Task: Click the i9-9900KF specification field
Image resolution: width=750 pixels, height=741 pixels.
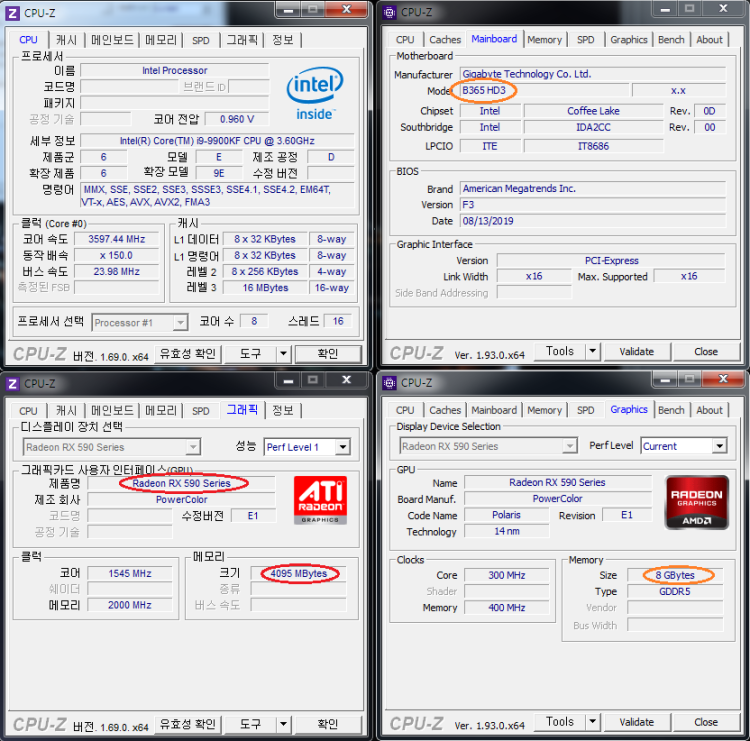Action: [x=217, y=141]
